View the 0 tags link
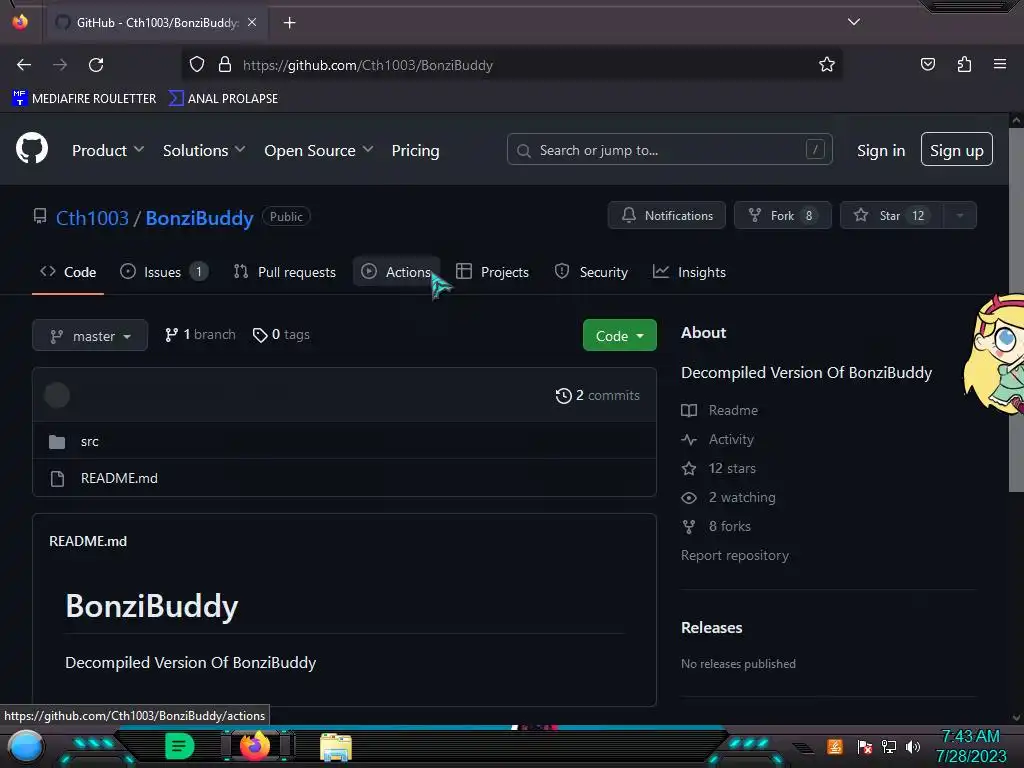Viewport: 1024px width, 768px height. coord(281,334)
